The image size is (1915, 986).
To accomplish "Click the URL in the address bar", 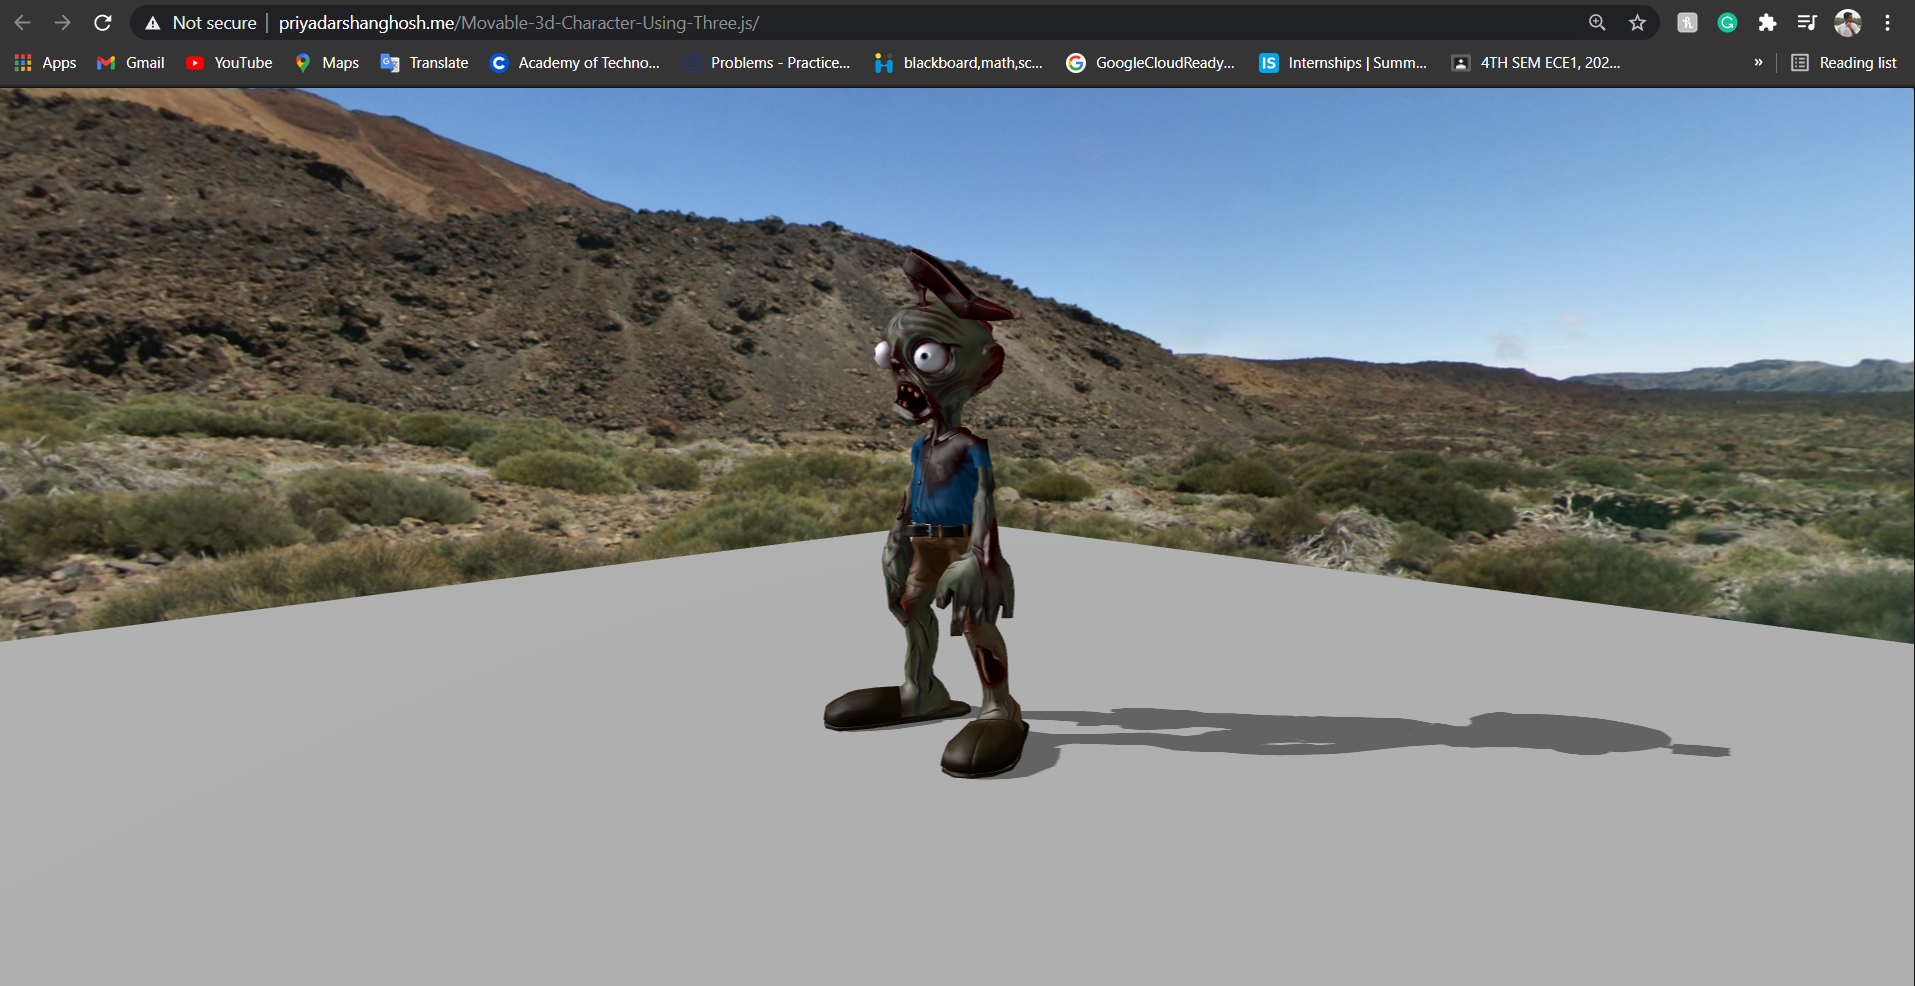I will (x=519, y=22).
